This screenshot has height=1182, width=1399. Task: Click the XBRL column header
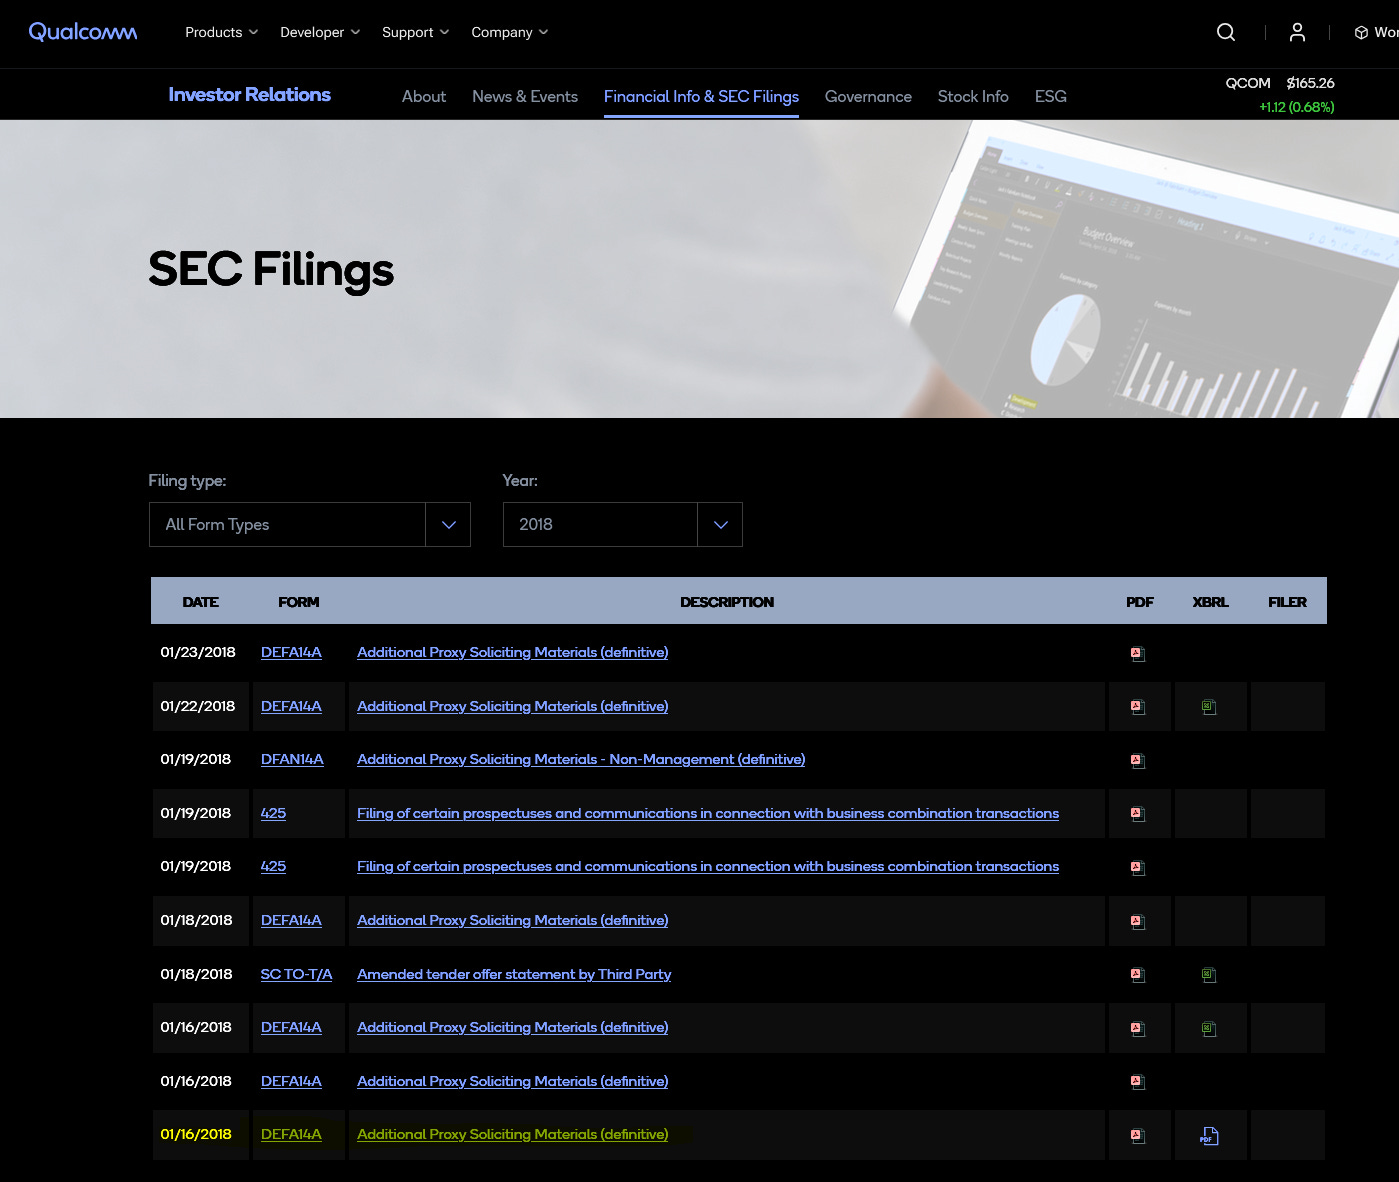click(x=1210, y=602)
